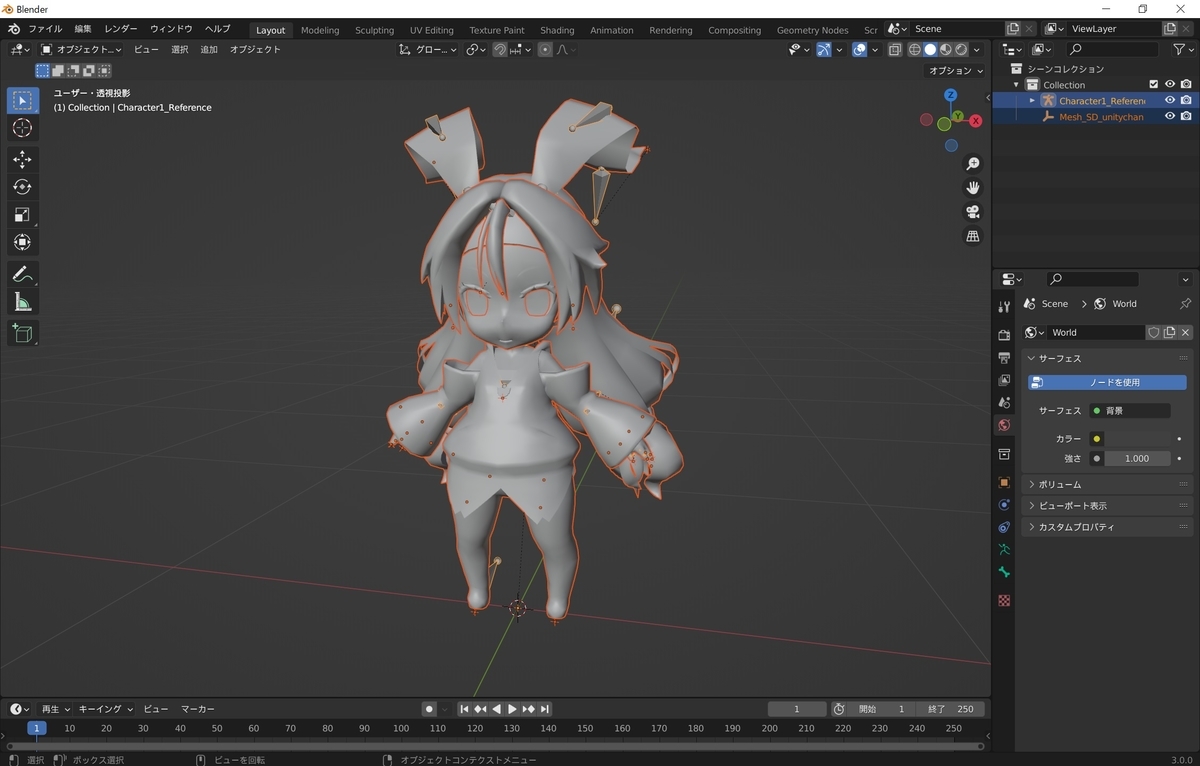The image size is (1200, 766).
Task: Click the pan view hand icon
Action: 972,188
